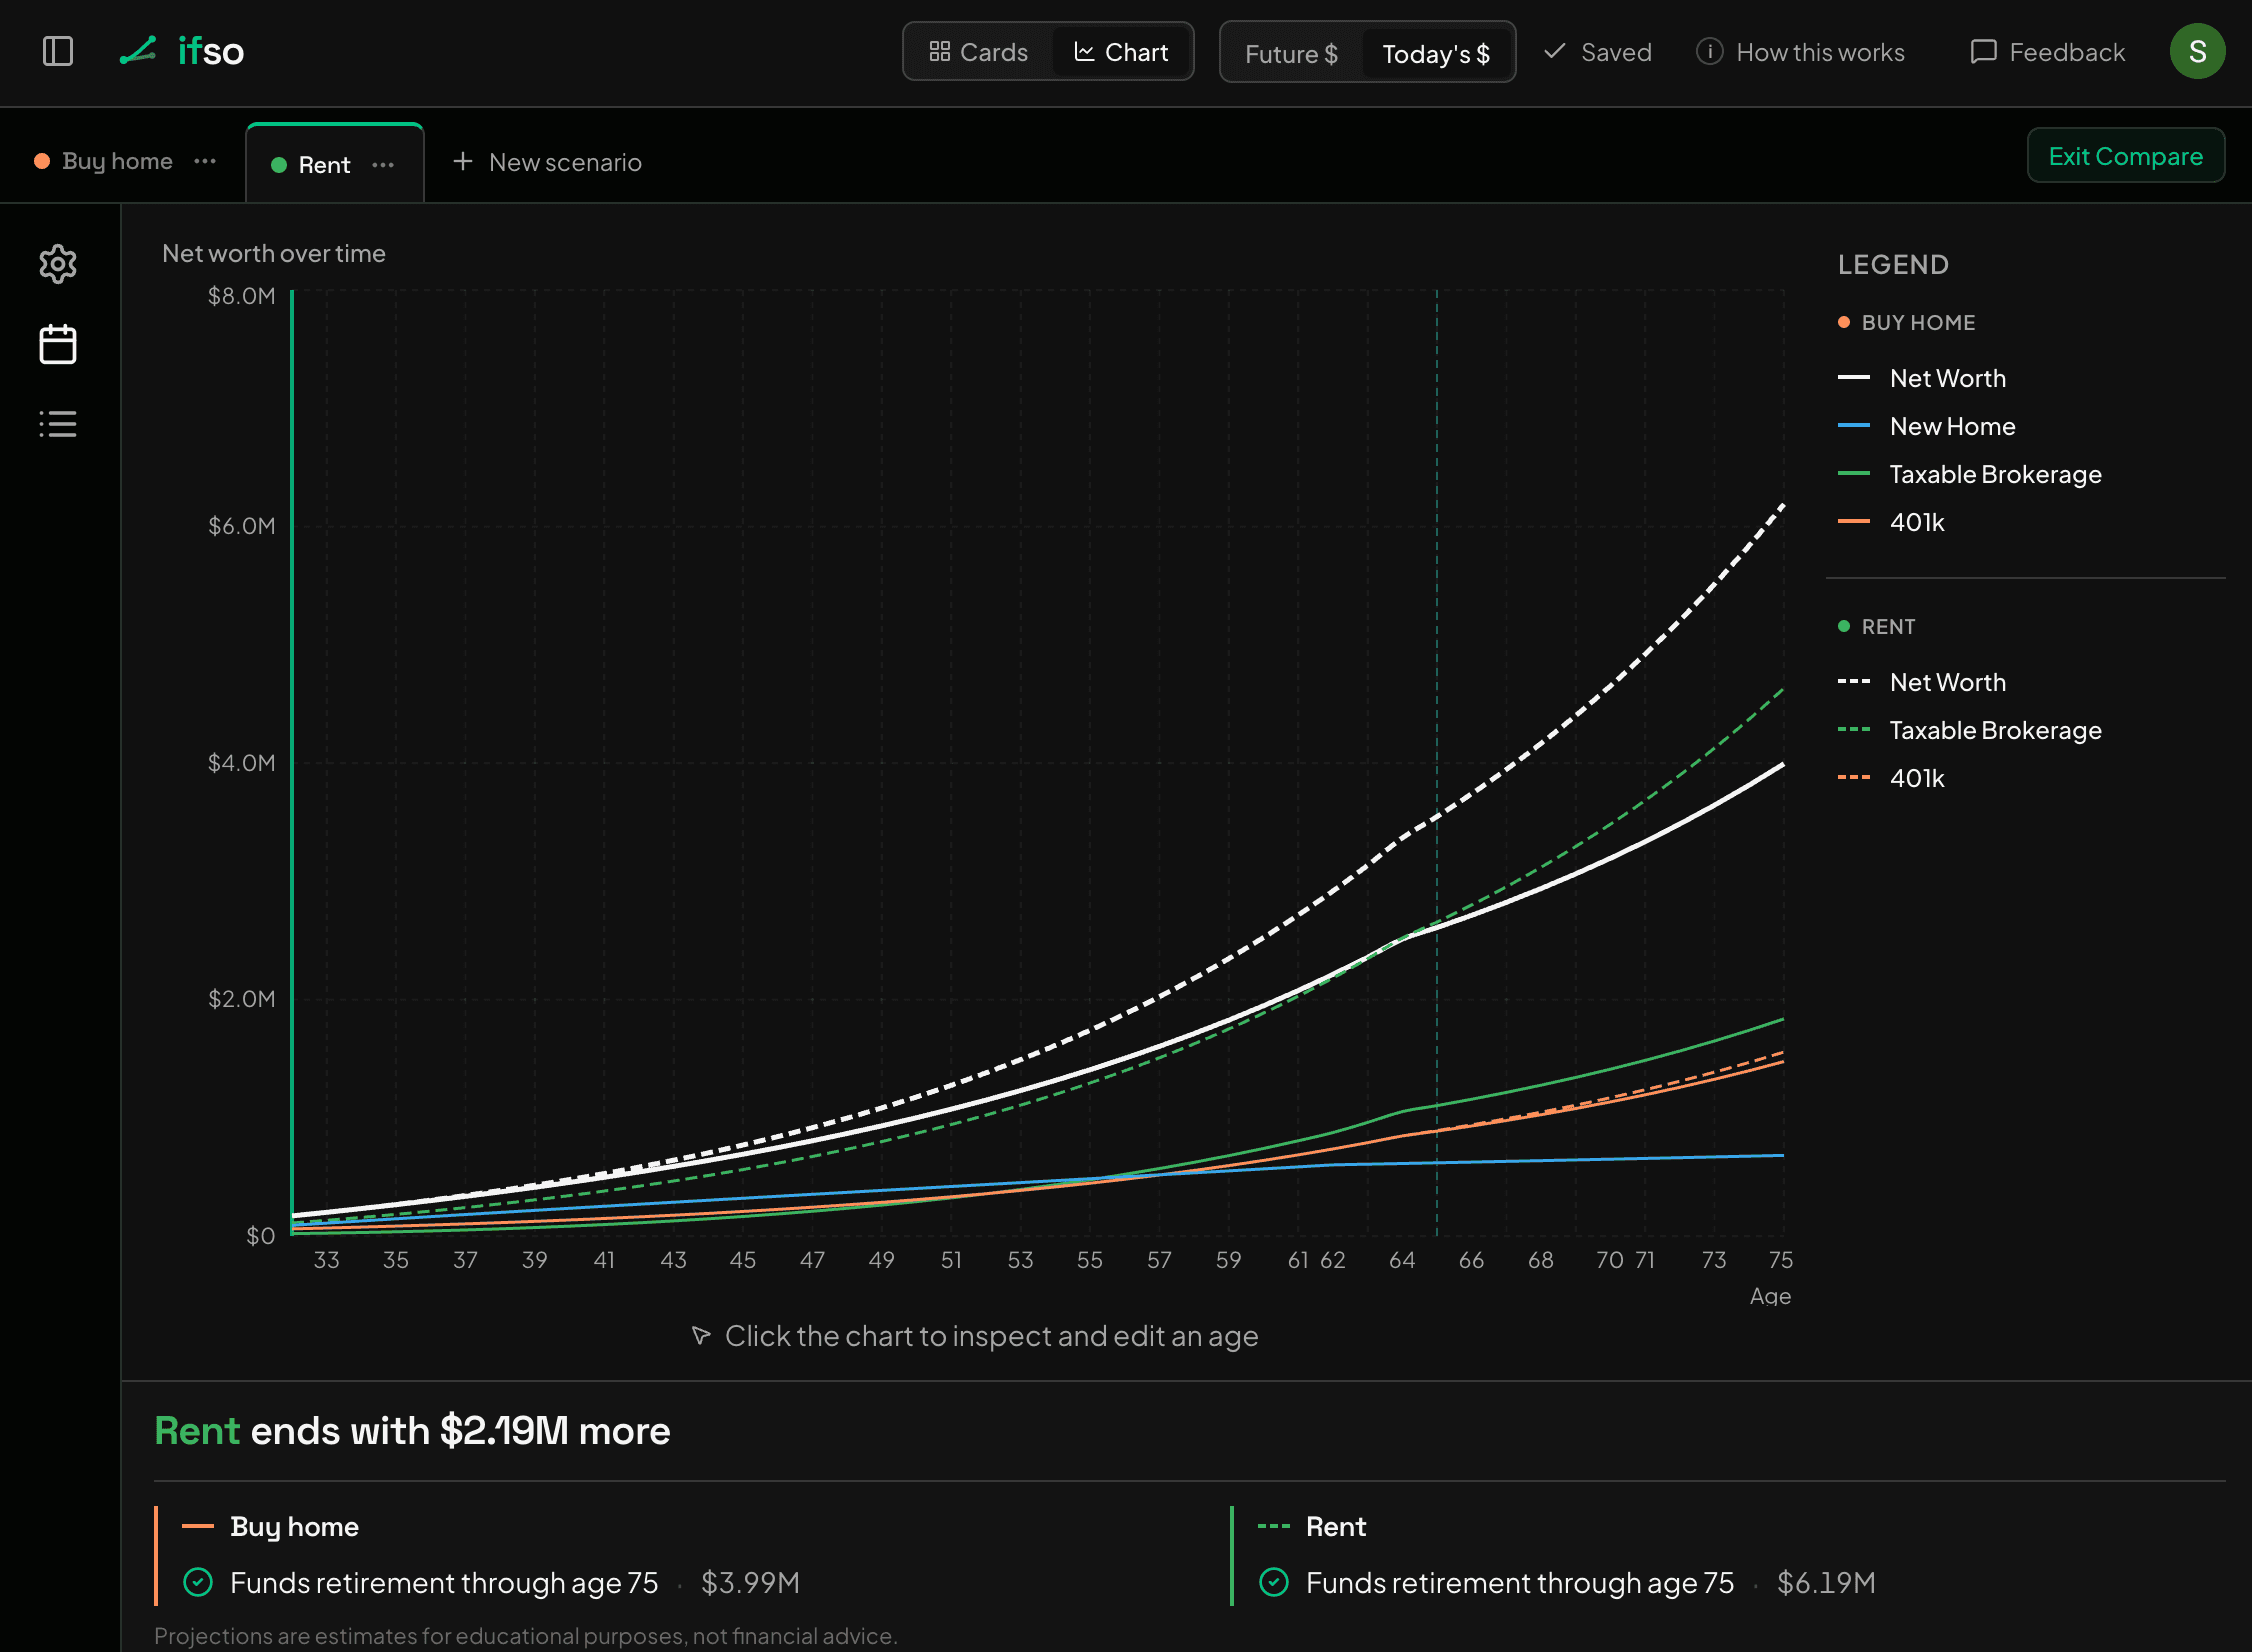Click the ifso logo
This screenshot has height=1652, width=2252.
182,51
